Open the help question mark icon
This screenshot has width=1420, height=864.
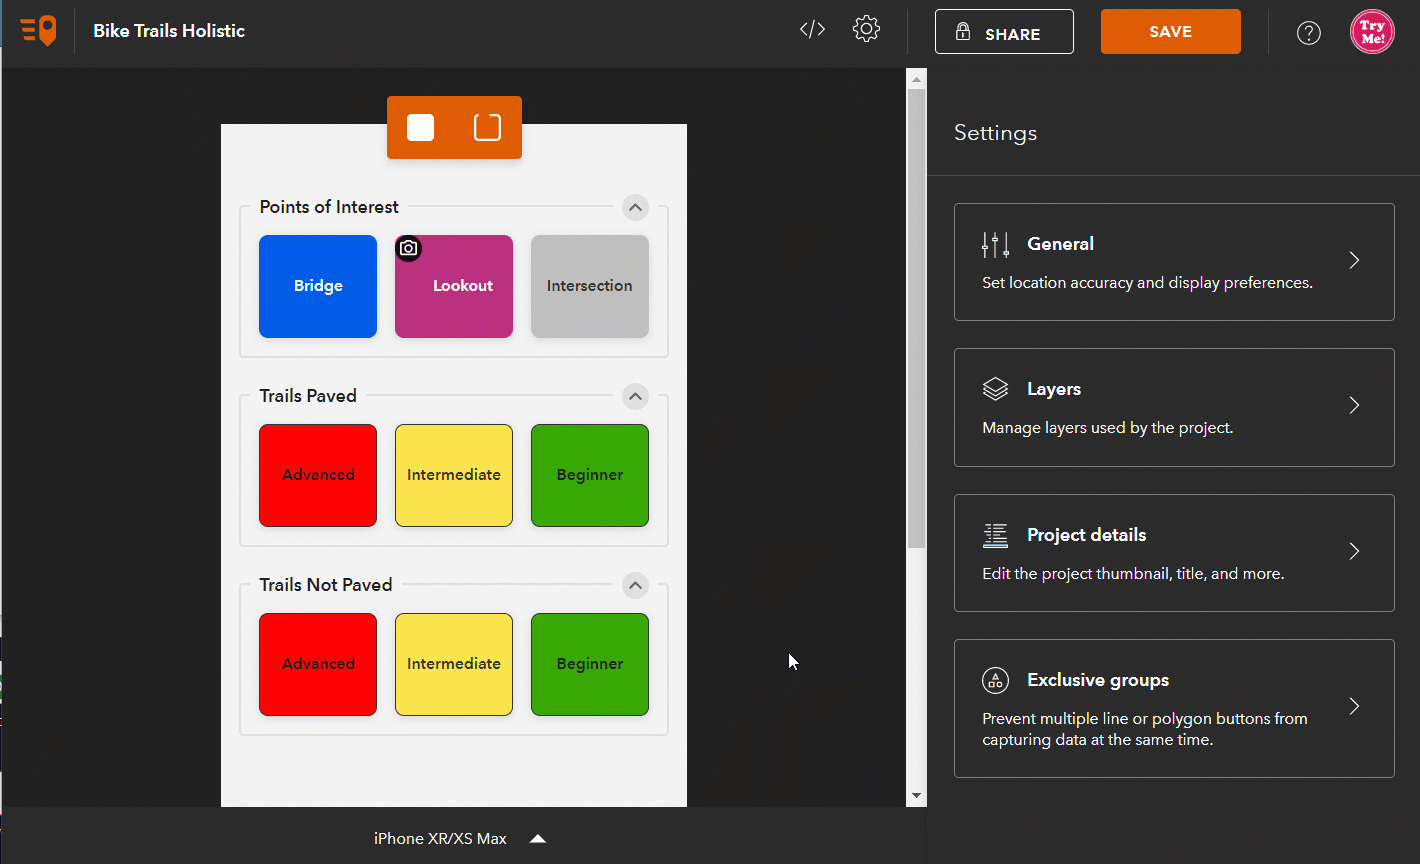[x=1308, y=33]
